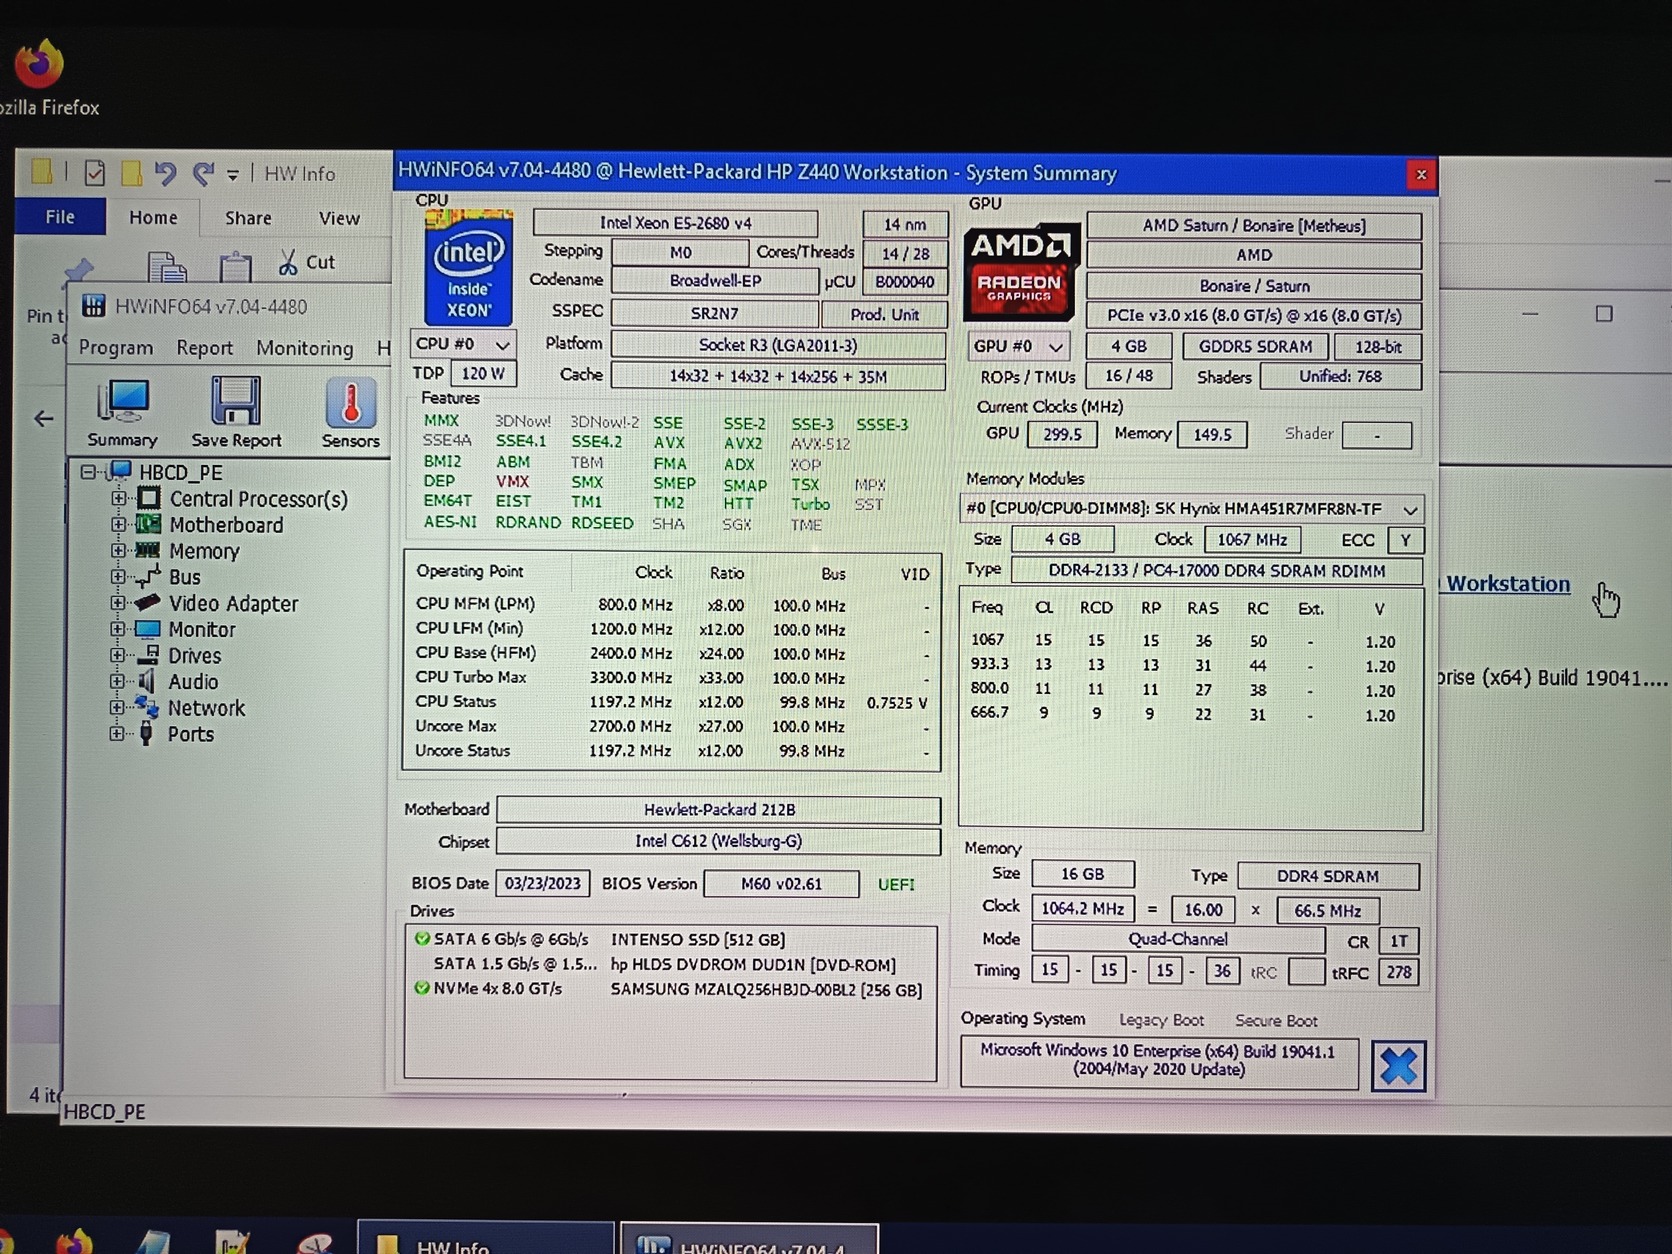1672x1254 pixels.
Task: Click the Hewlett-Packard 212B motherboard field
Action: pos(719,809)
